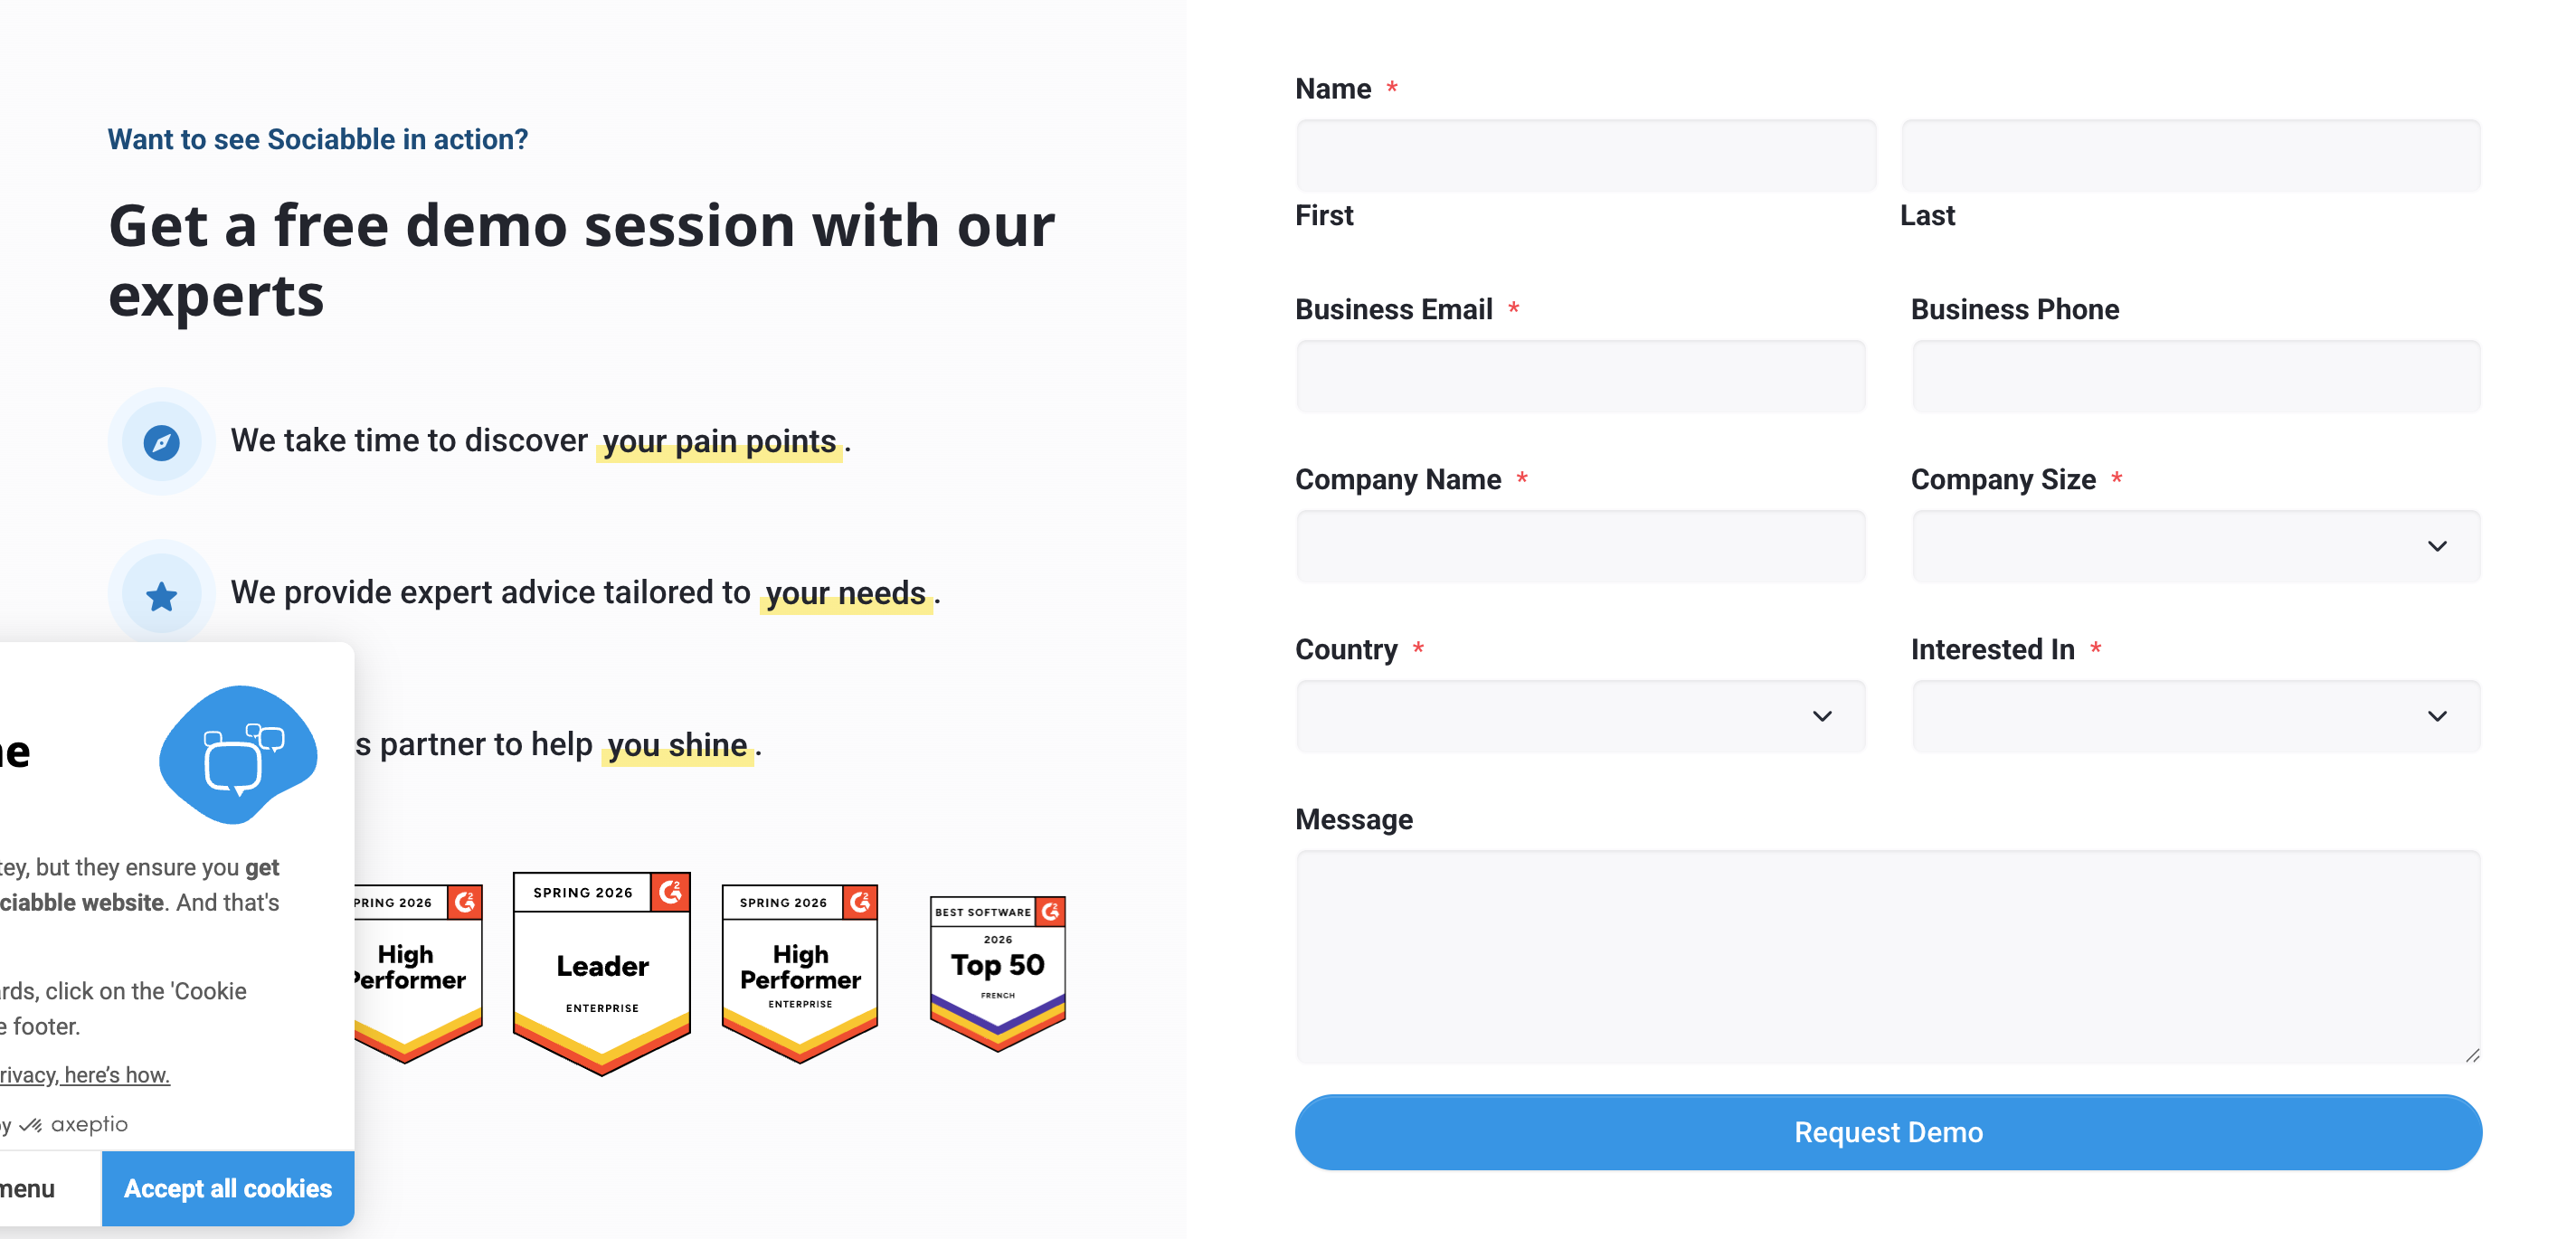Click the axeptio logo in the cookie popup
The width and height of the screenshot is (2576, 1239).
click(75, 1123)
